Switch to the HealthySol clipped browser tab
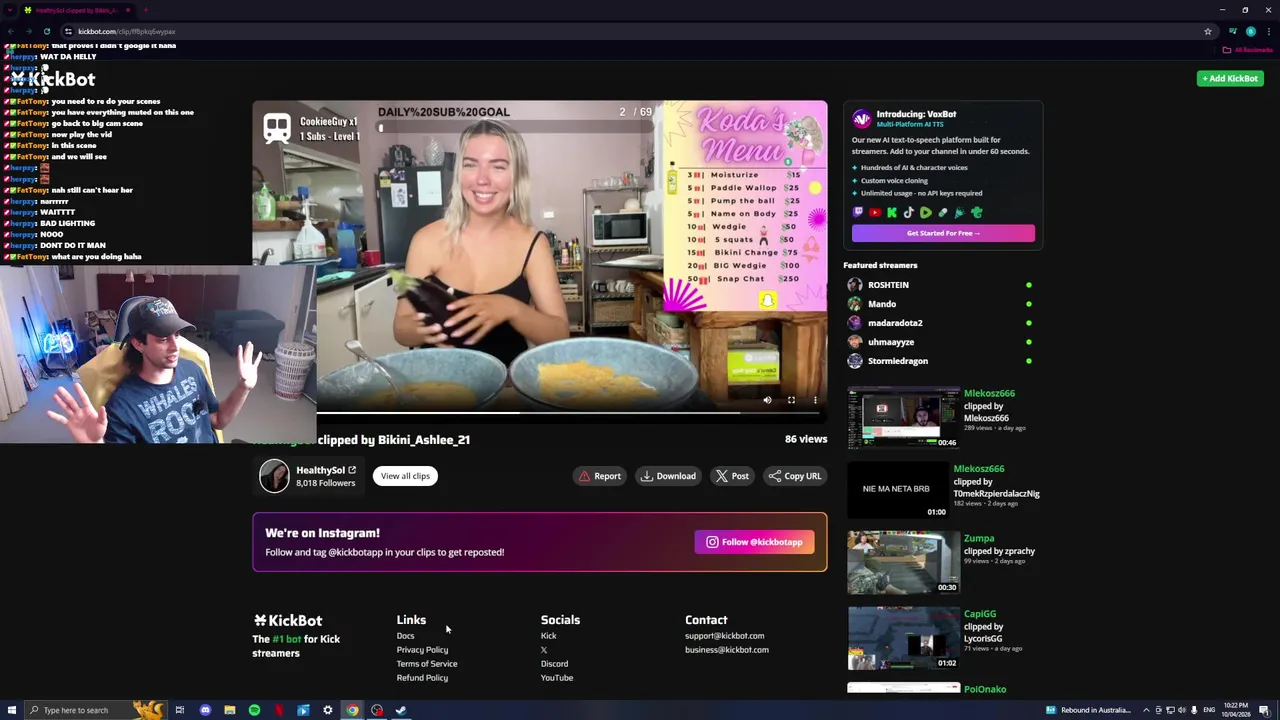1280x720 pixels. (78, 10)
